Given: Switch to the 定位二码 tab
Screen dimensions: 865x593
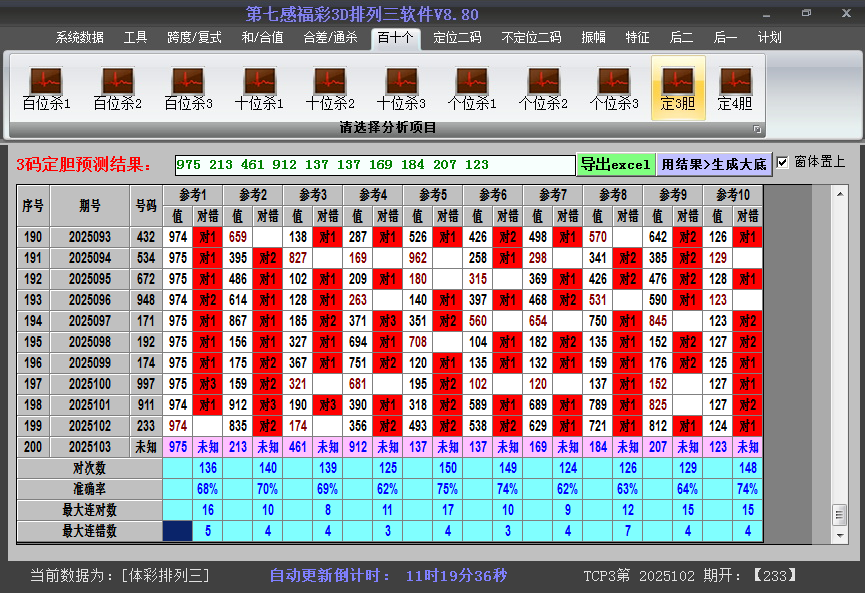Looking at the screenshot, I should click(x=457, y=38).
